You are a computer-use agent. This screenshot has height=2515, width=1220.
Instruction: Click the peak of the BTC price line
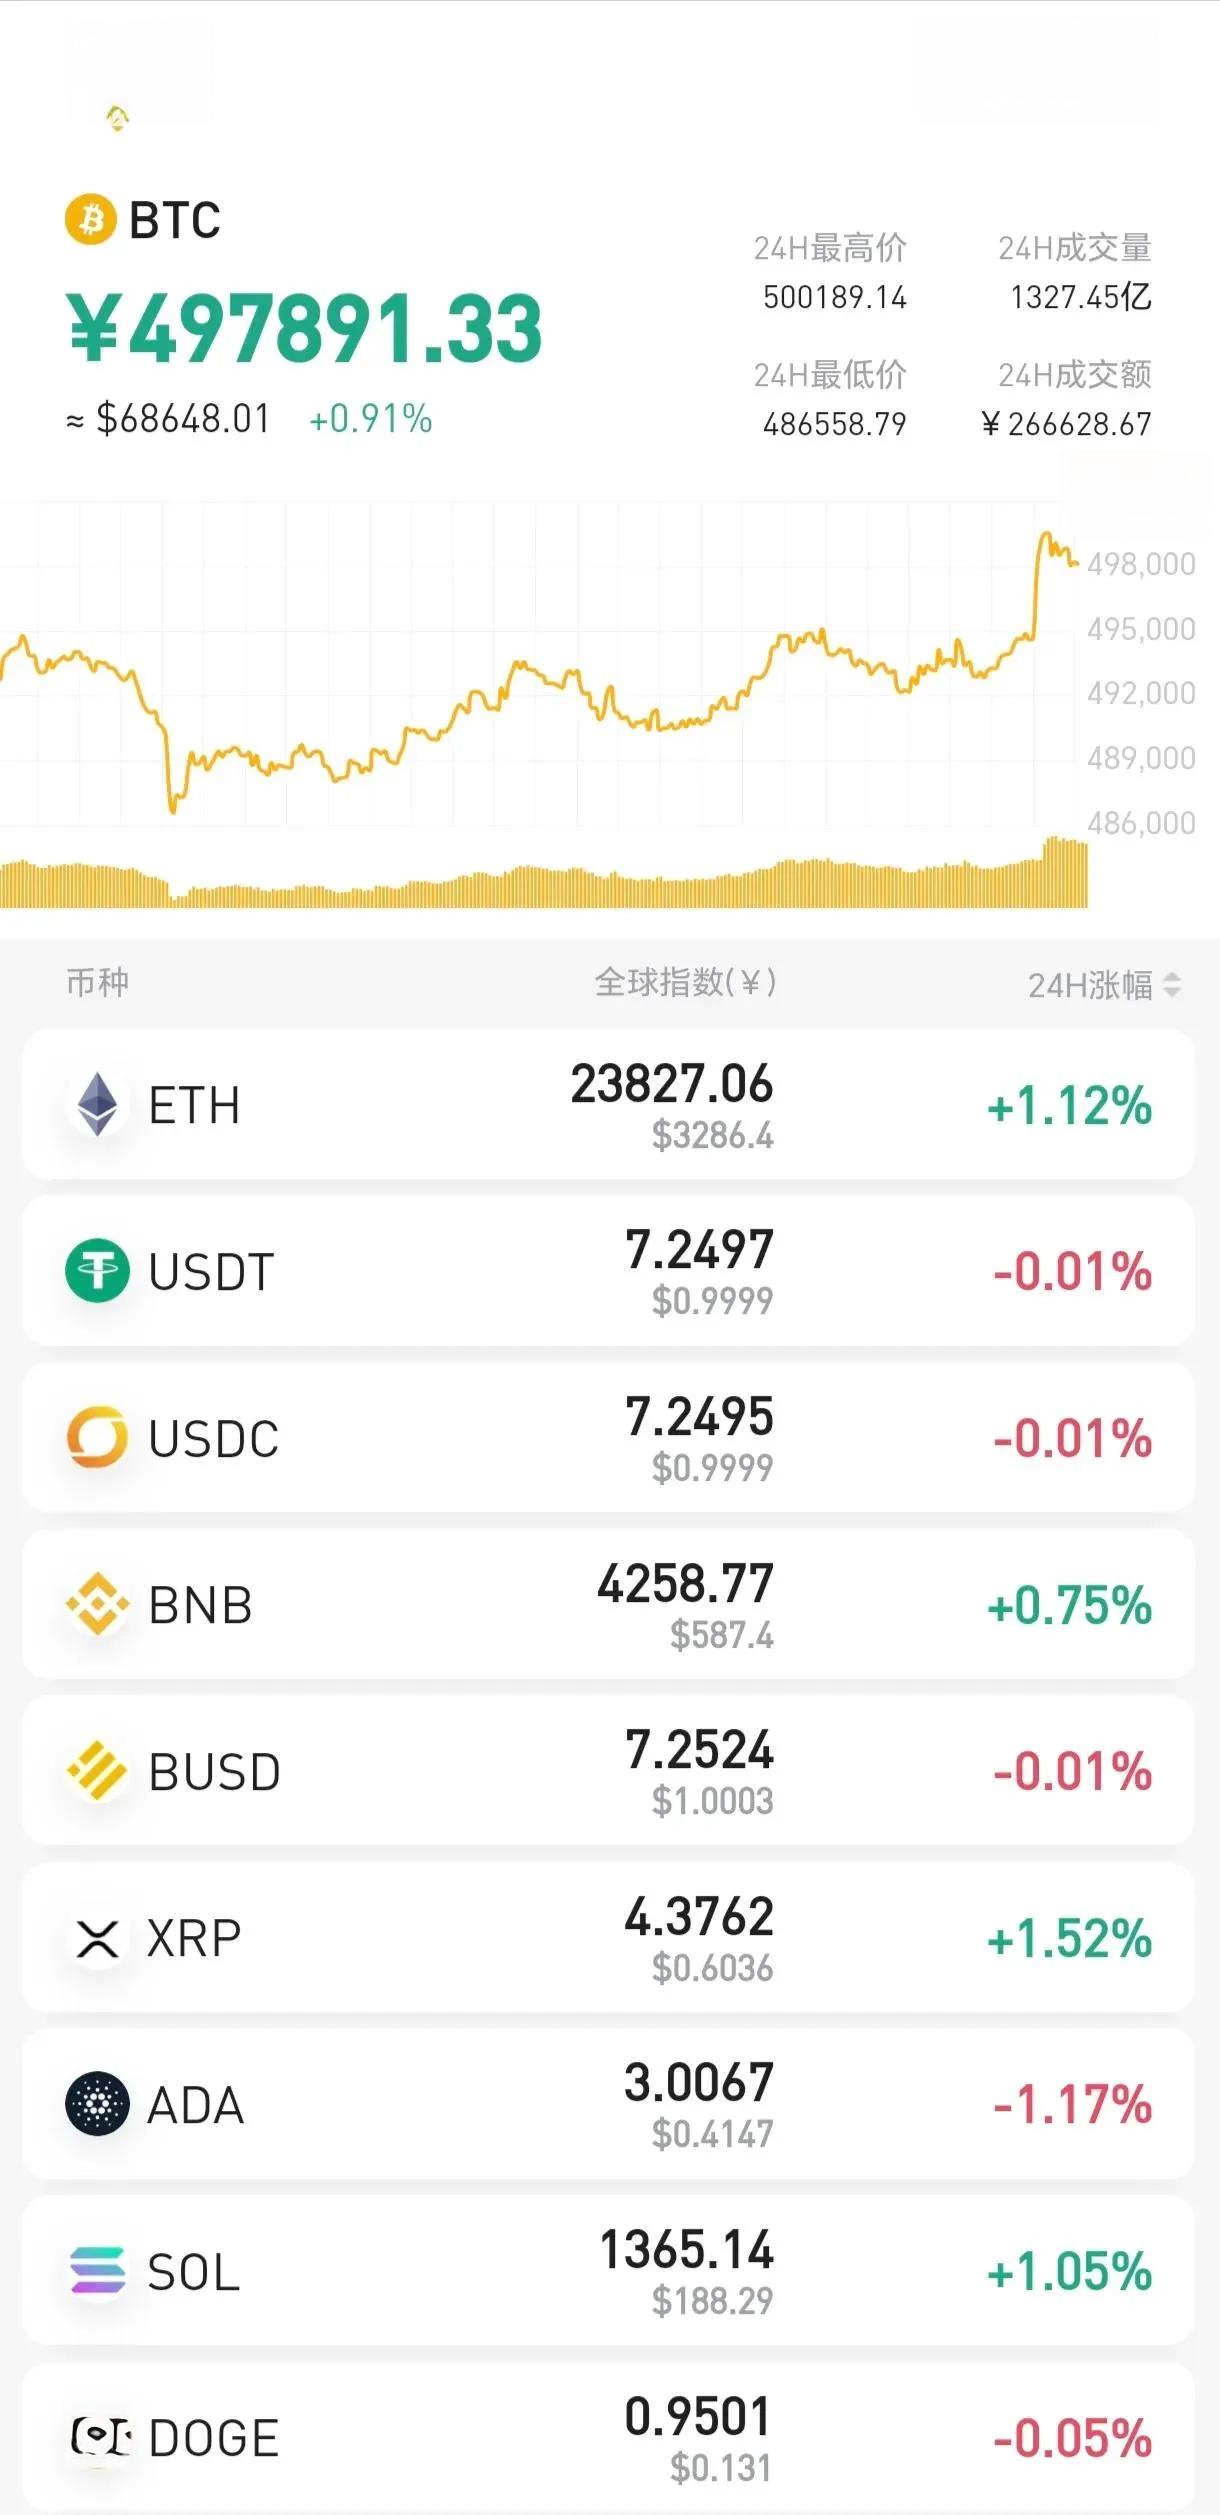1047,535
